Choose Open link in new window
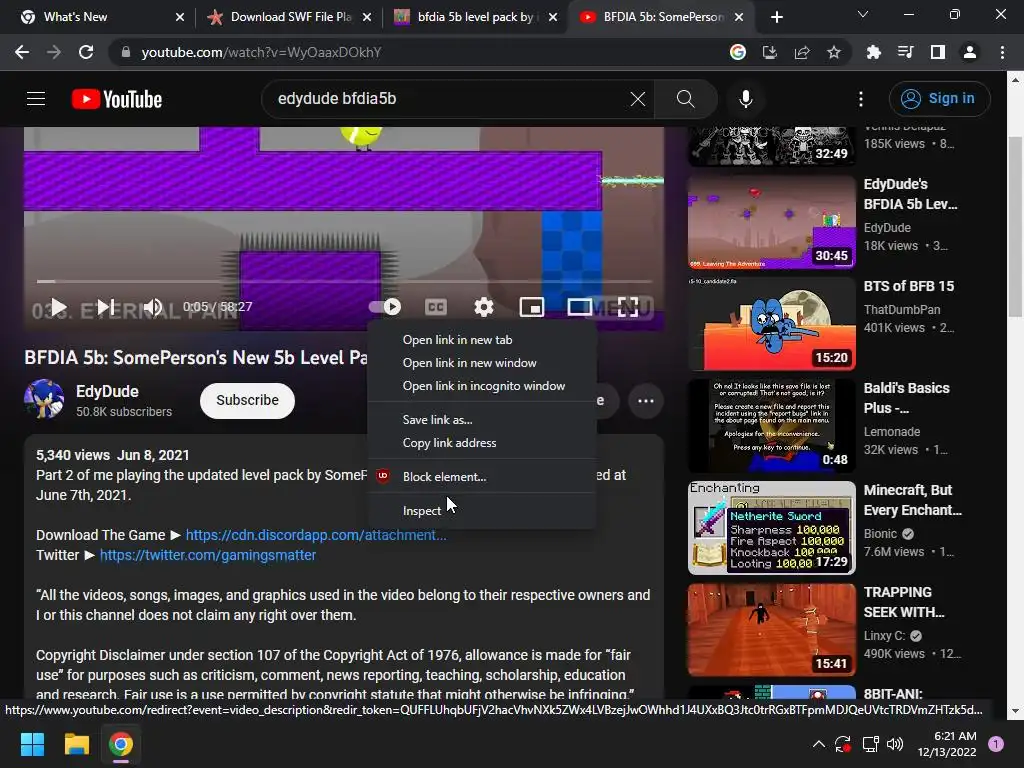The width and height of the screenshot is (1024, 768). tap(482, 362)
